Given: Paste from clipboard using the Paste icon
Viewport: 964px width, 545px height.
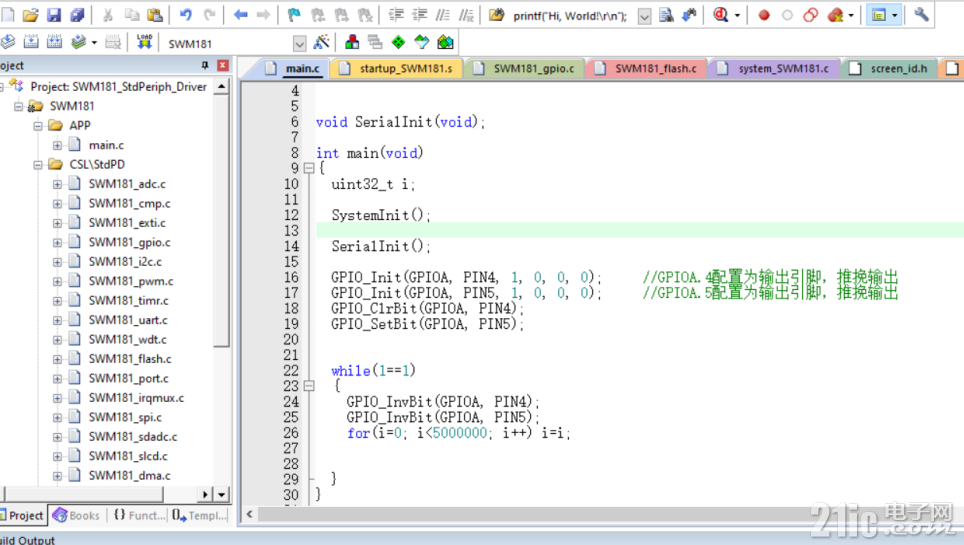Looking at the screenshot, I should 156,15.
